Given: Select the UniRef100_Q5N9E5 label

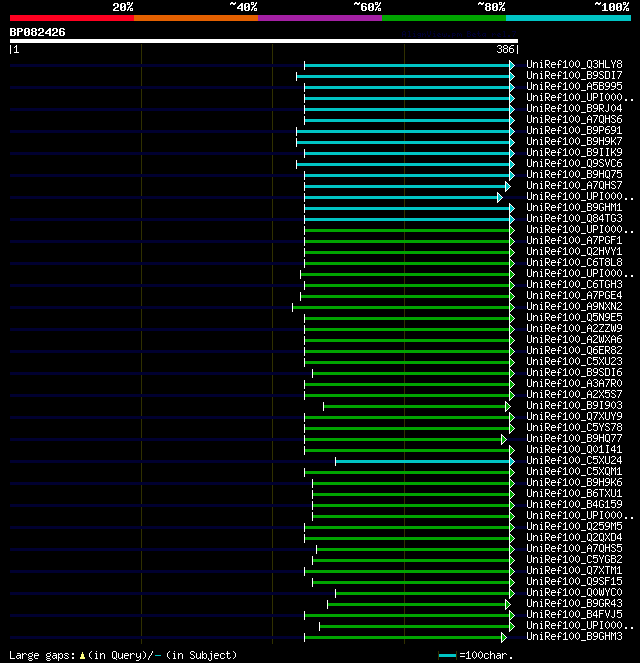Looking at the screenshot, I should [574, 318].
